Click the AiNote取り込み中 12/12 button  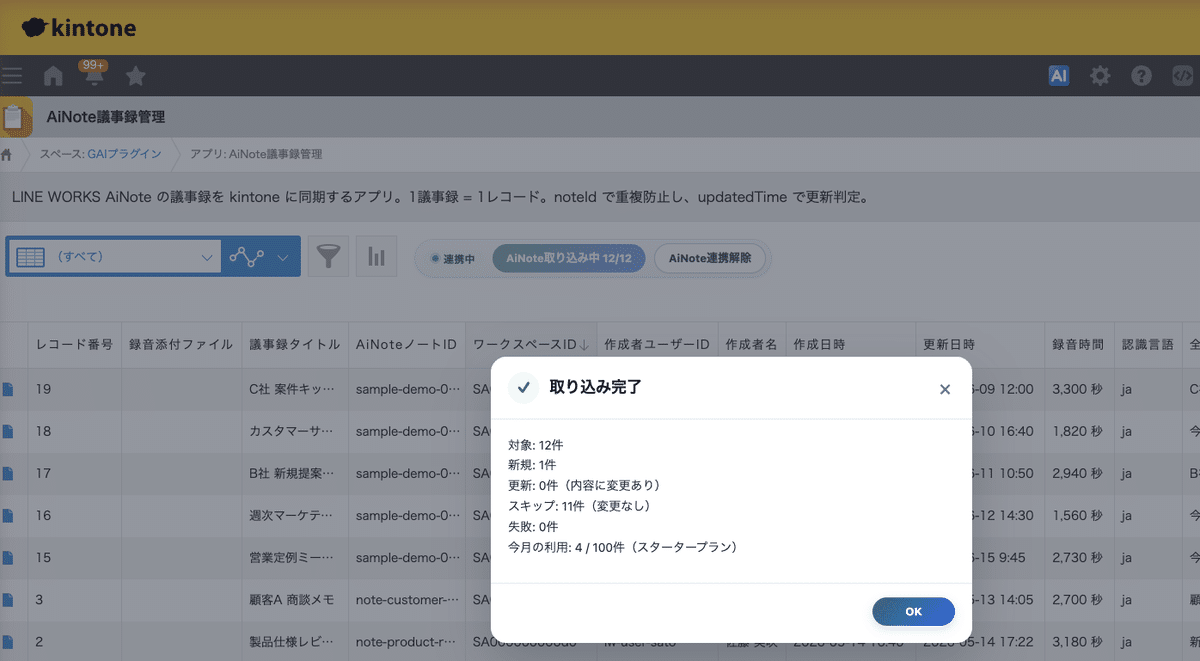[x=568, y=258]
